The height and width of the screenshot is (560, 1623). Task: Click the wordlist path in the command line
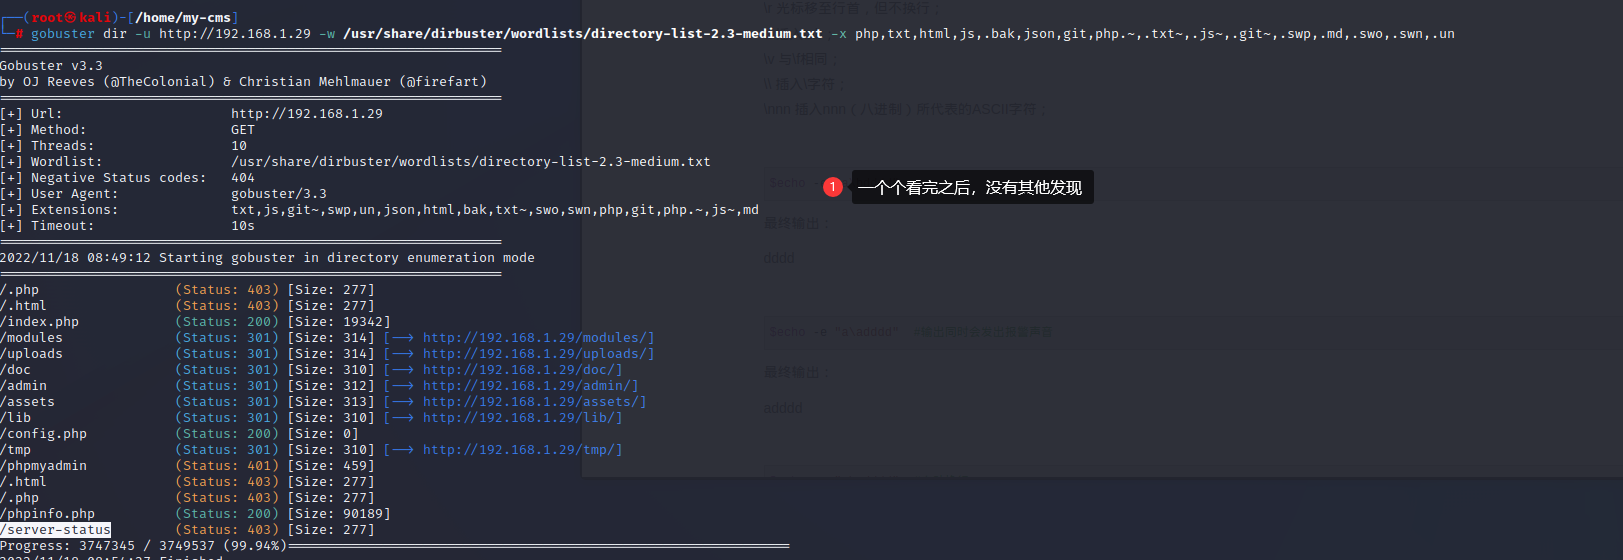pos(583,34)
